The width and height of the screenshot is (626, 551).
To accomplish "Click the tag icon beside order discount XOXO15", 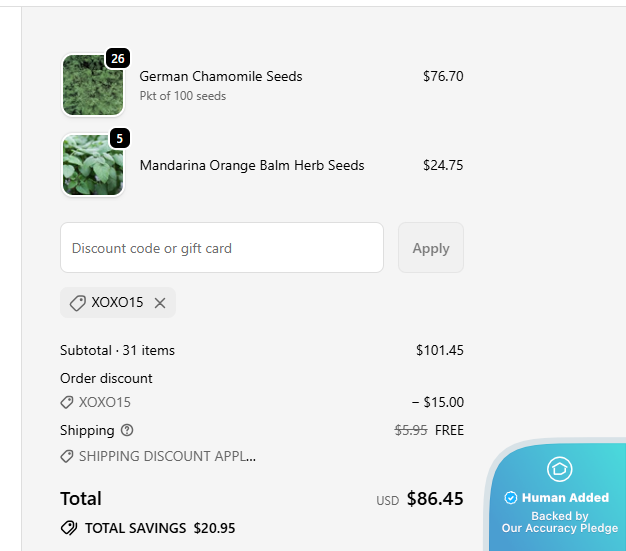I will [x=67, y=402].
